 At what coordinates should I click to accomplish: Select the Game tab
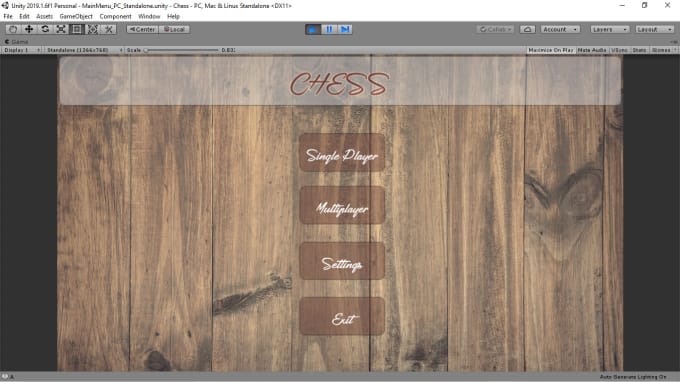click(16, 42)
